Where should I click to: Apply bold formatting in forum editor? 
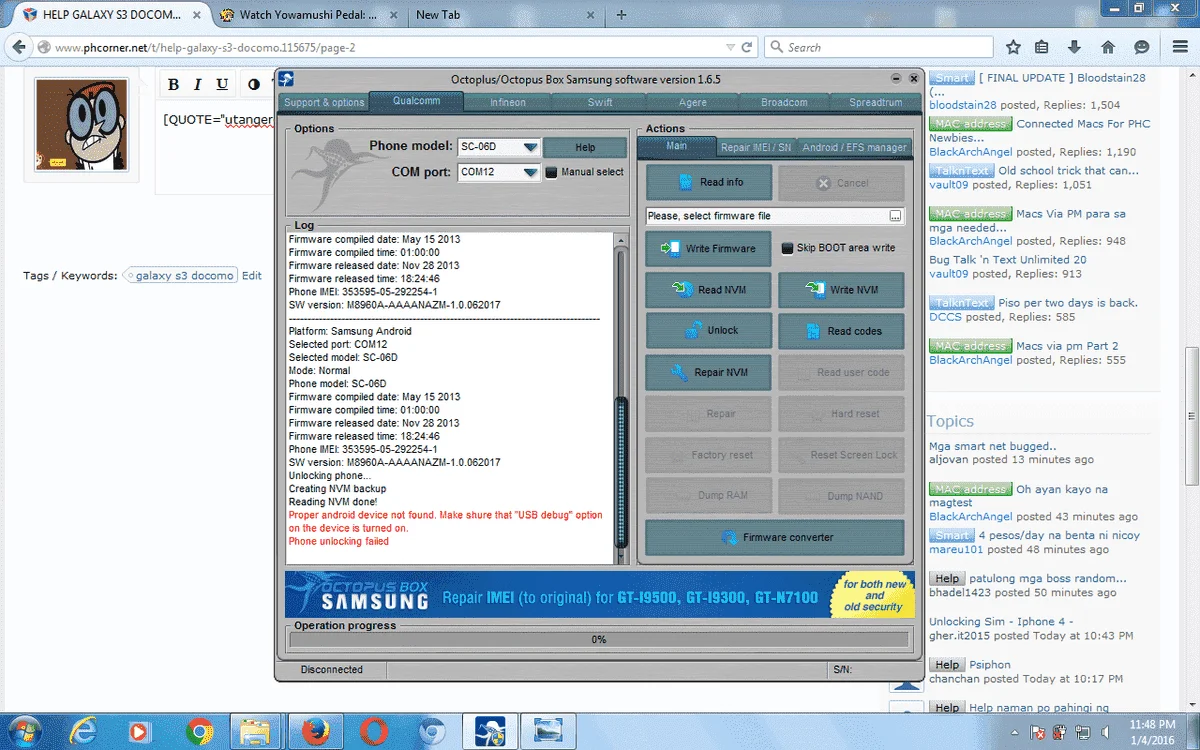click(x=173, y=85)
